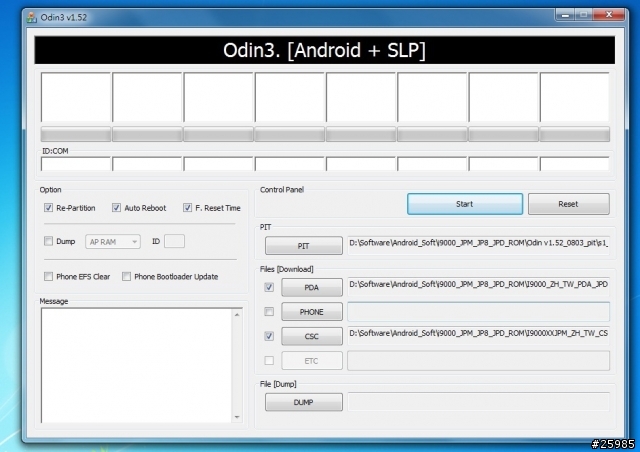Minimize the Odin3 window
Image resolution: width=640 pixels, height=452 pixels.
point(565,15)
